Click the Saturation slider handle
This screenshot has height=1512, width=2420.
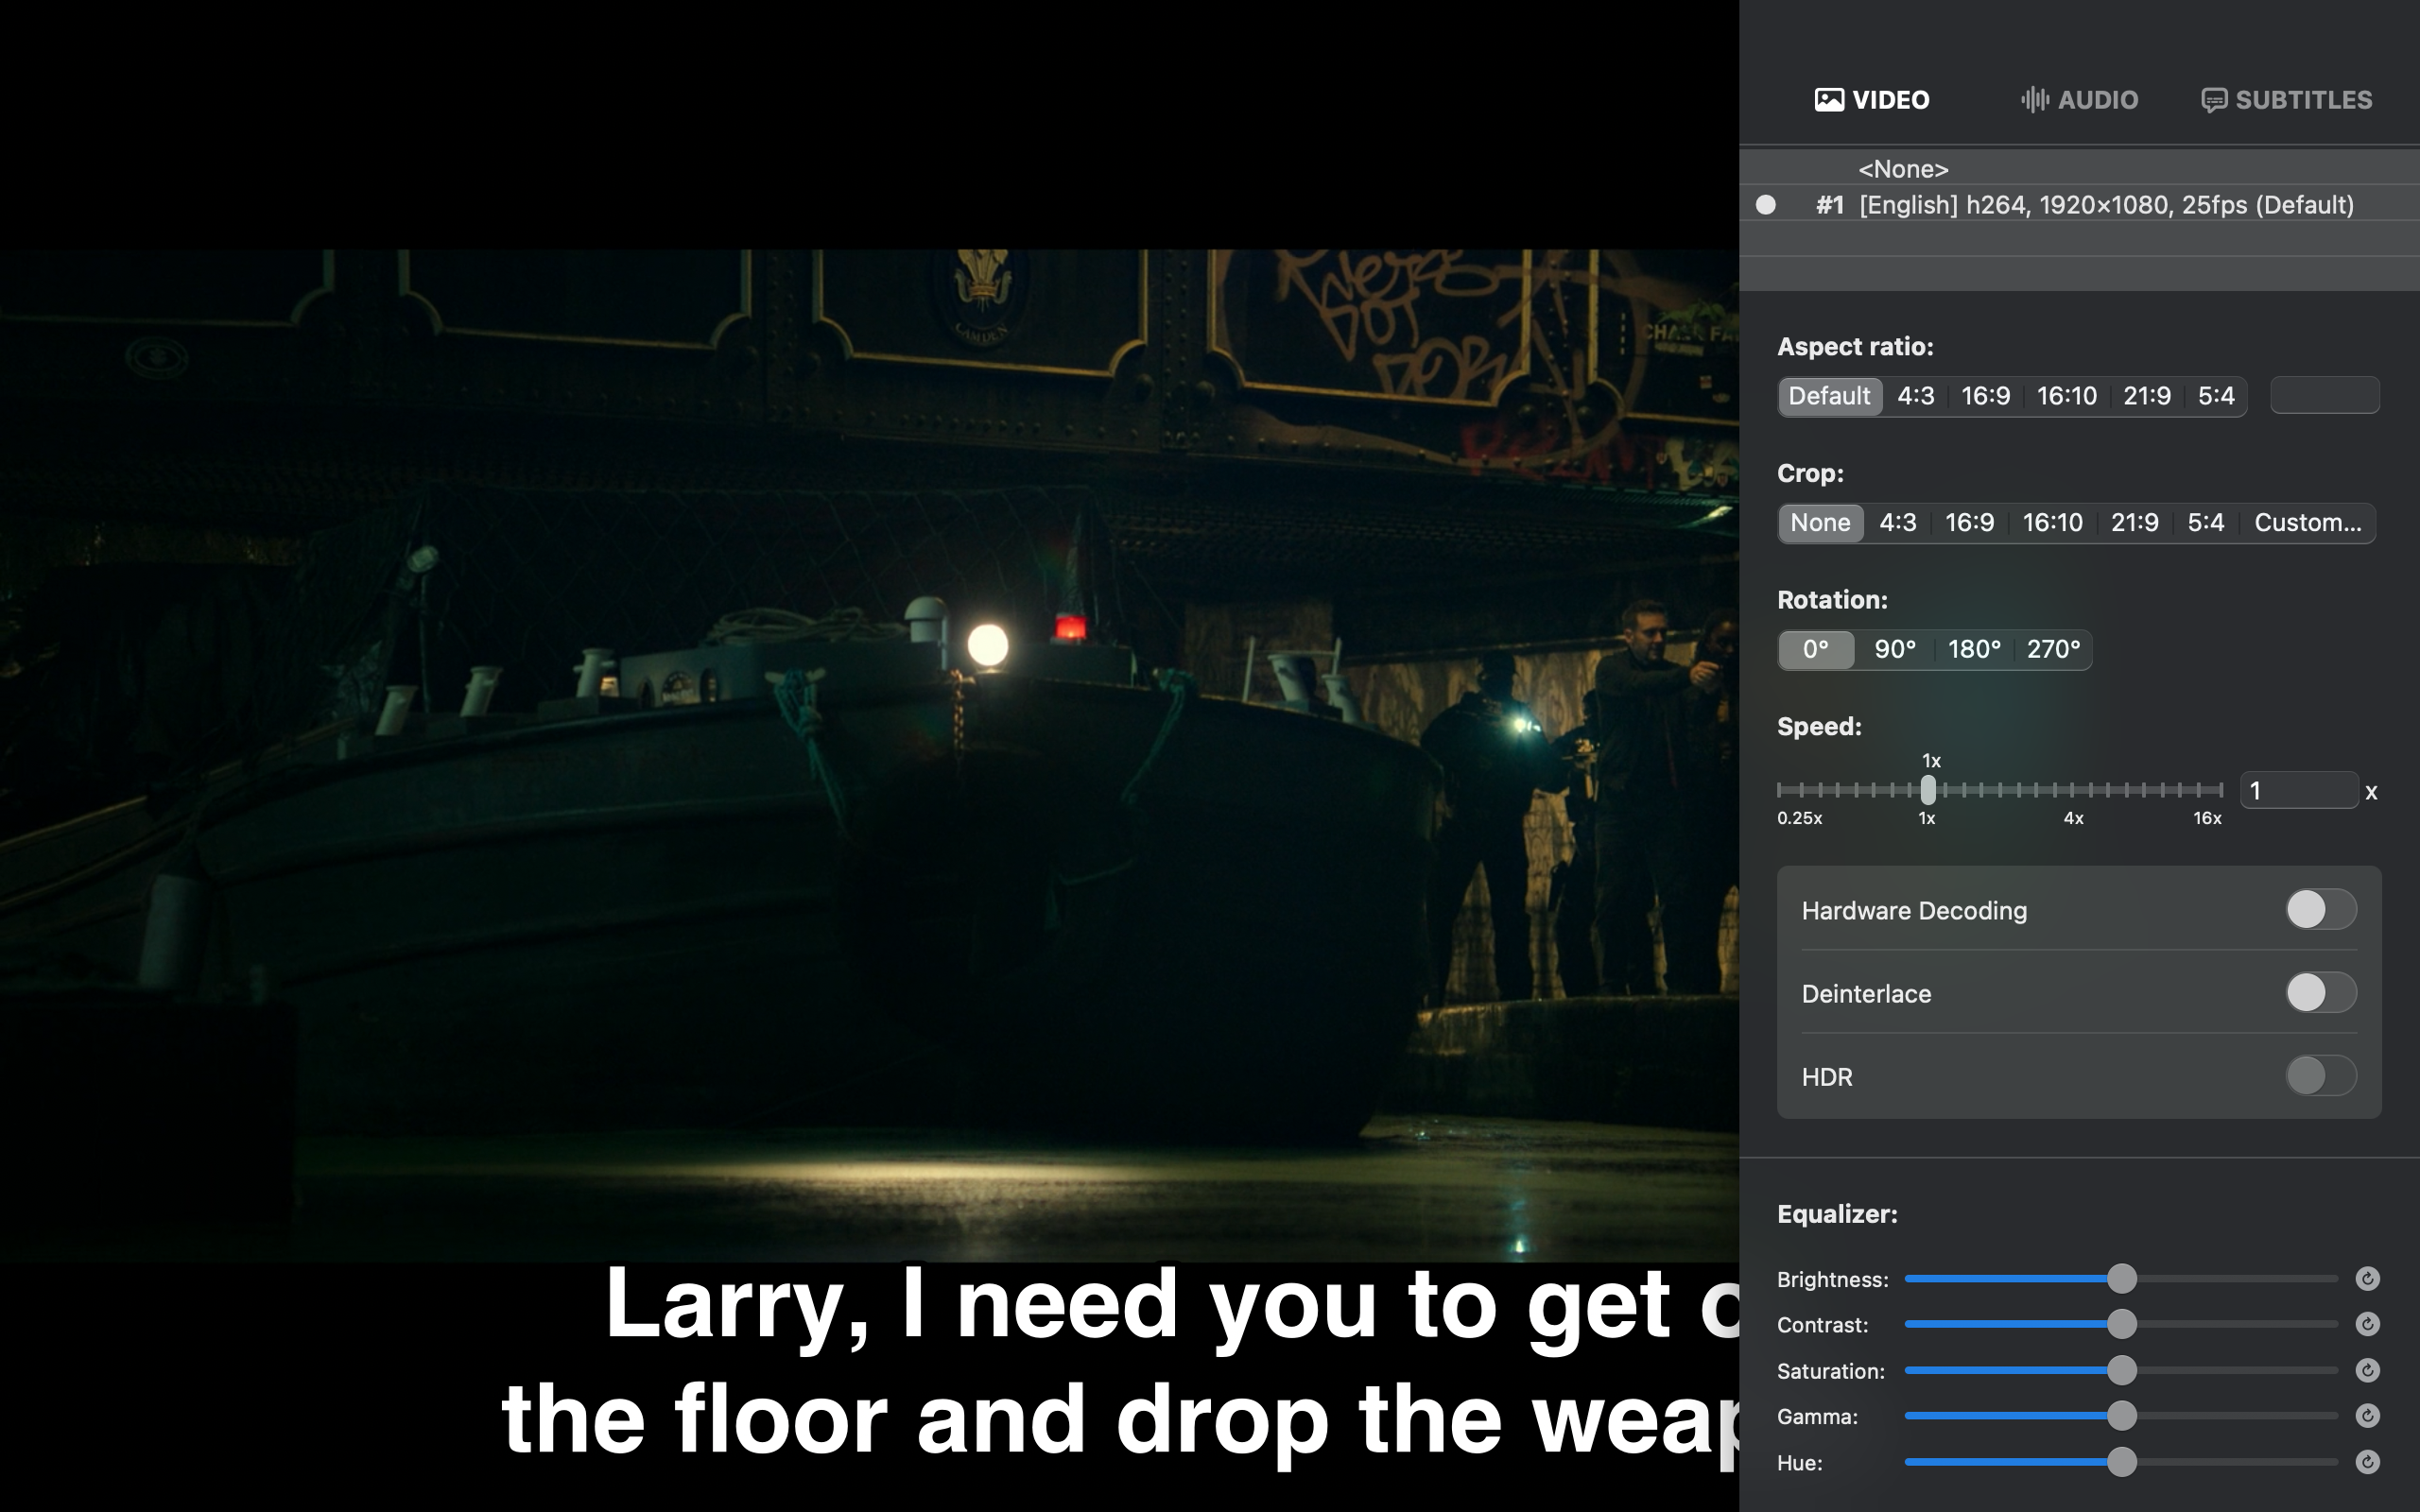pos(2122,1370)
